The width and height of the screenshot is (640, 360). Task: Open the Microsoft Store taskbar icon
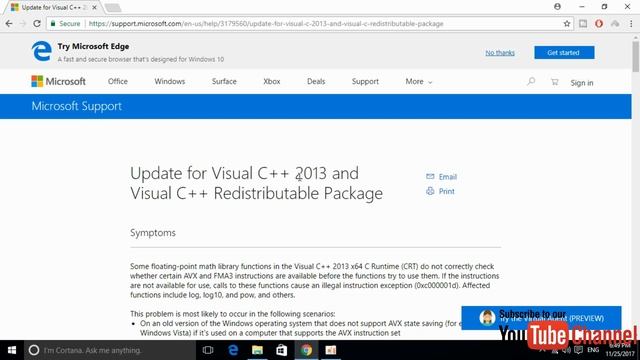282,350
